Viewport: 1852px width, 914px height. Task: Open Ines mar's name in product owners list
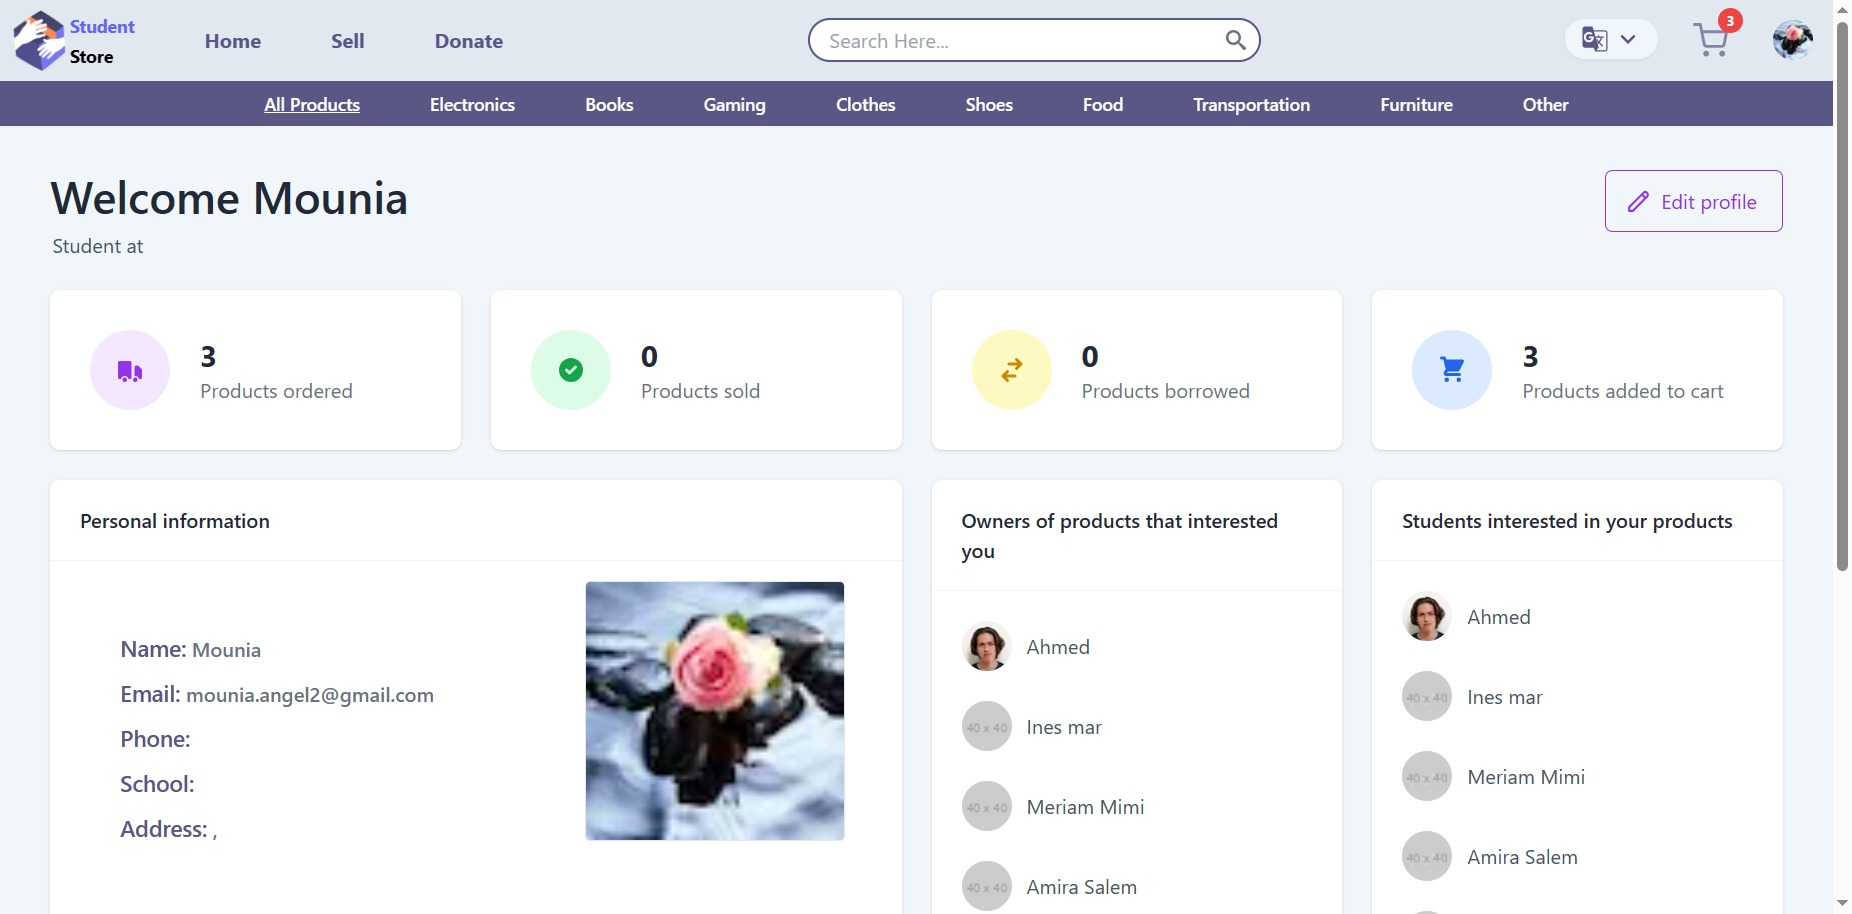pos(1064,727)
